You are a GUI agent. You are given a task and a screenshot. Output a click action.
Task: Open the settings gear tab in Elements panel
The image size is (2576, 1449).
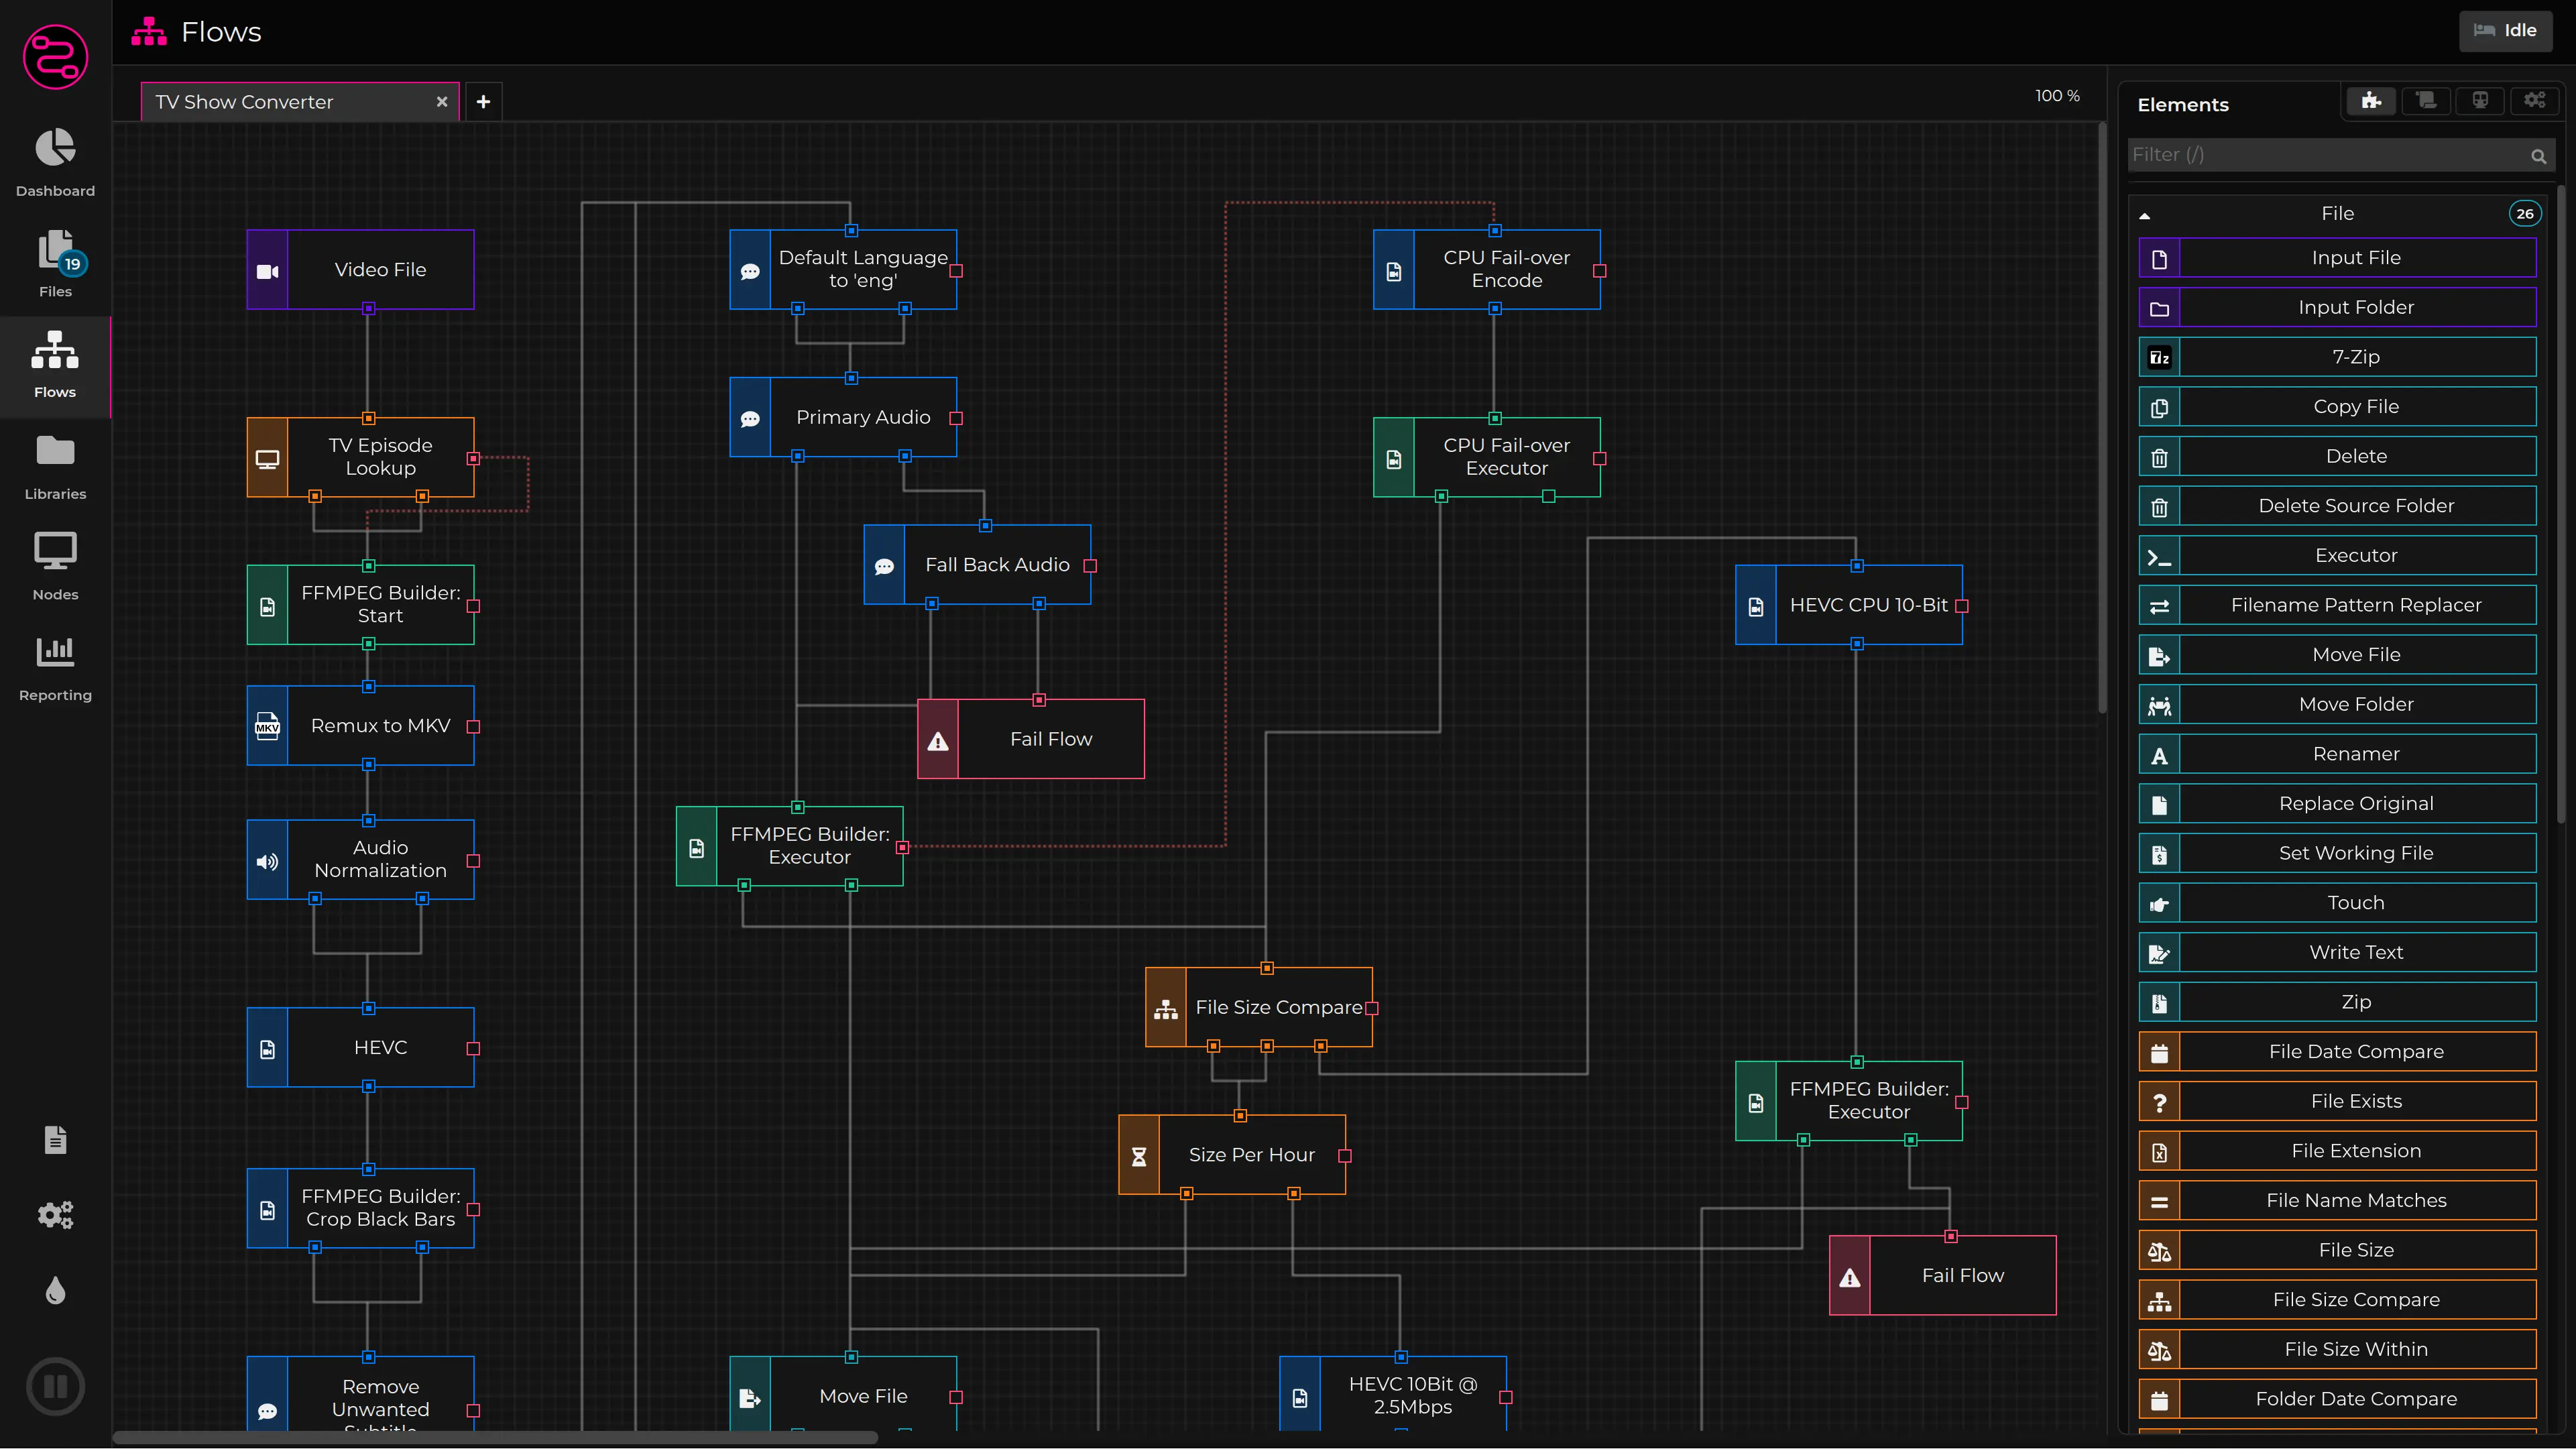coord(2535,100)
